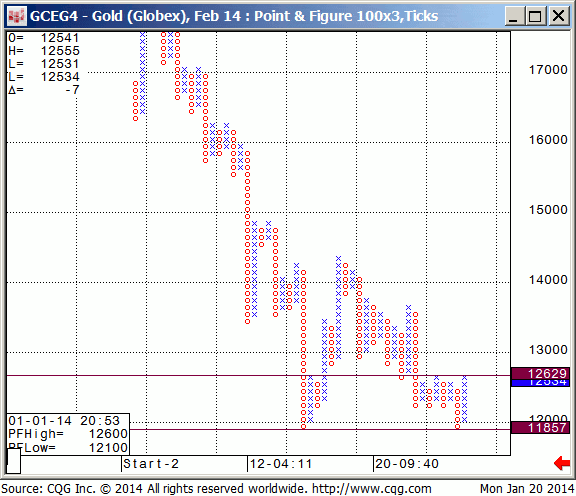Click the window title GCEG4 Gold text
Image resolution: width=576 pixels, height=496 pixels.
click(234, 16)
